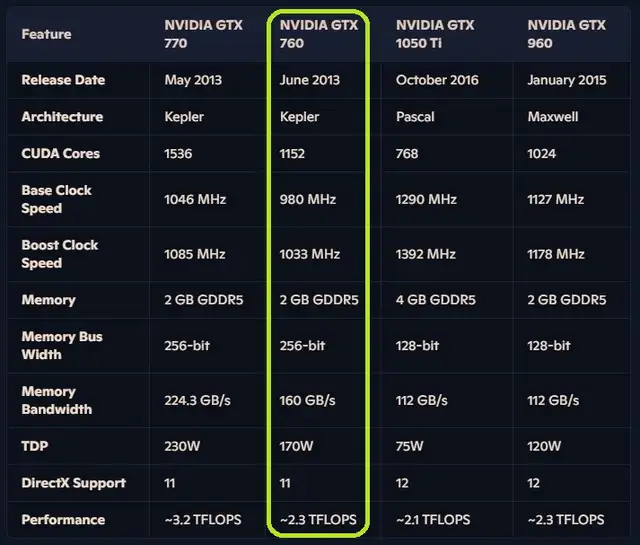Select the Base Clock Speed label
Screen dimensions: 640x545
(x=56, y=199)
